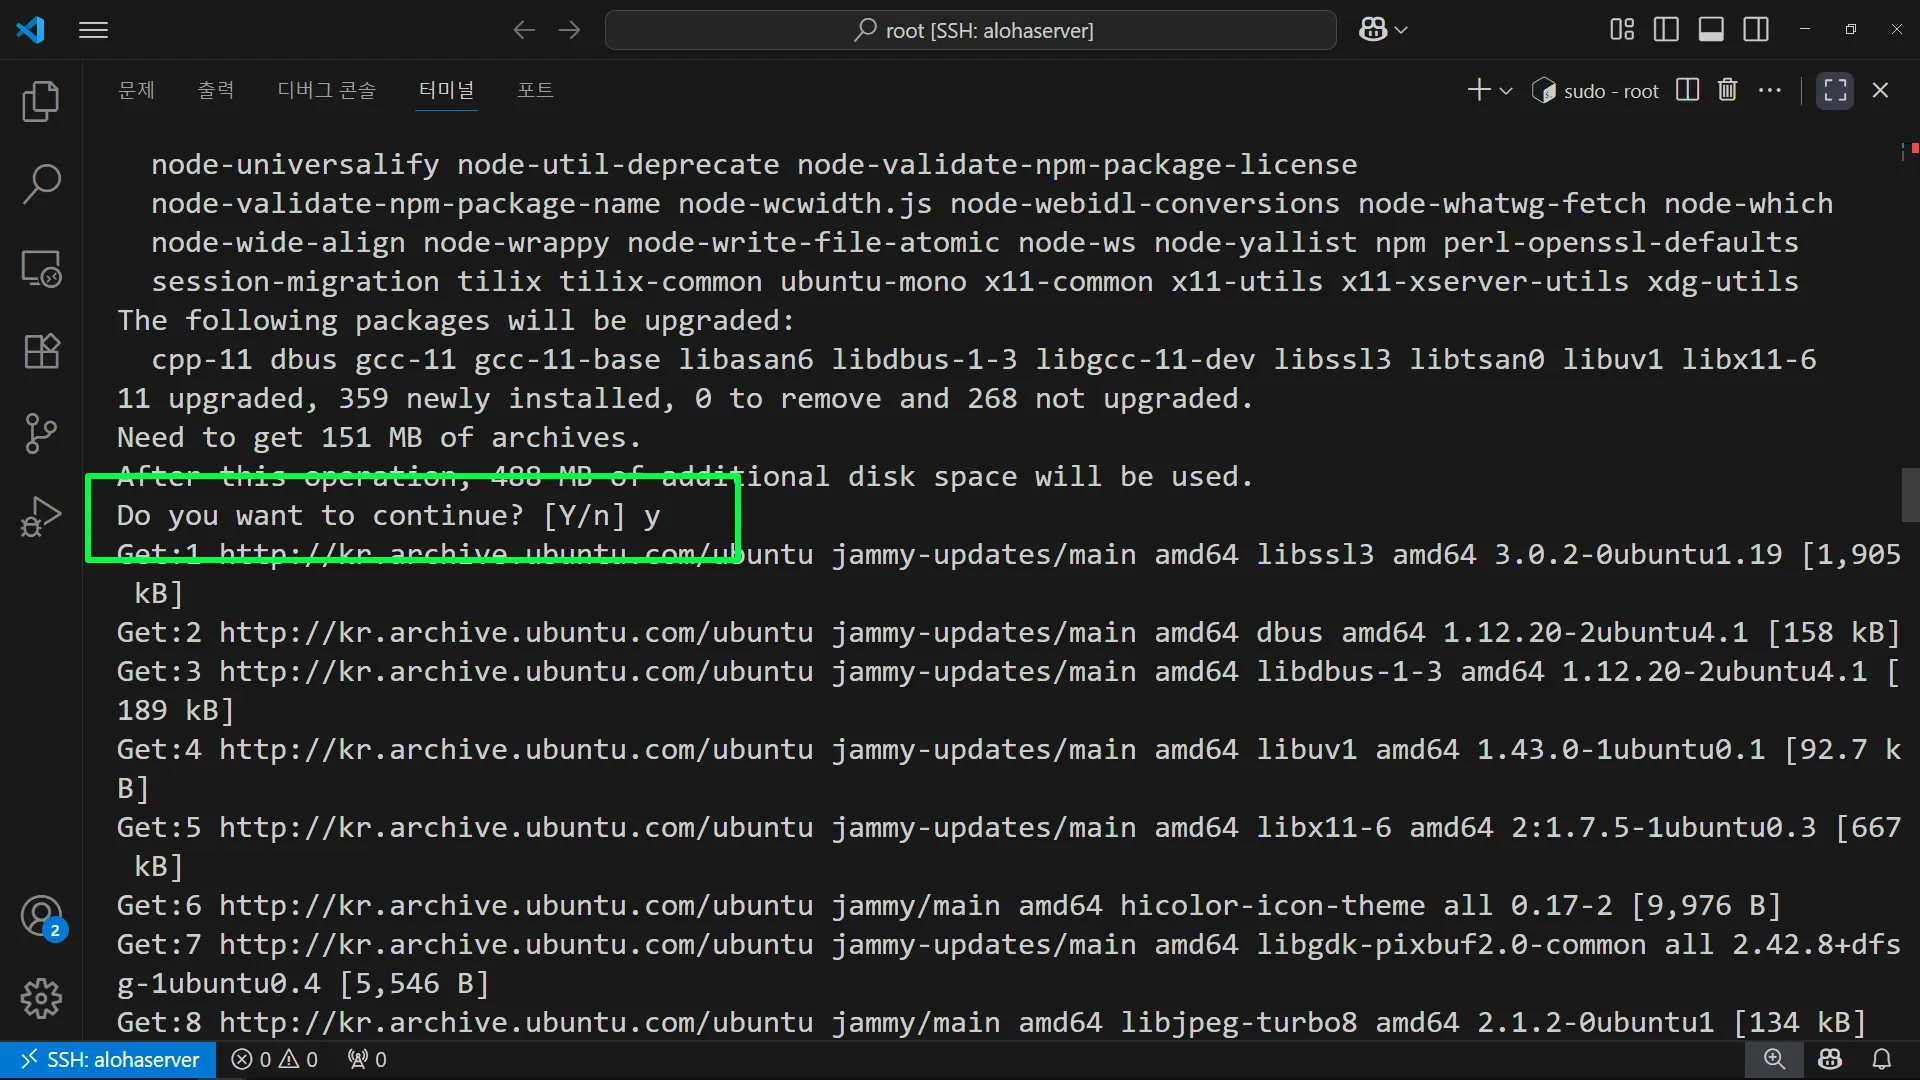The width and height of the screenshot is (1920, 1080).
Task: Open Run and Debug view icon
Action: pos(41,516)
